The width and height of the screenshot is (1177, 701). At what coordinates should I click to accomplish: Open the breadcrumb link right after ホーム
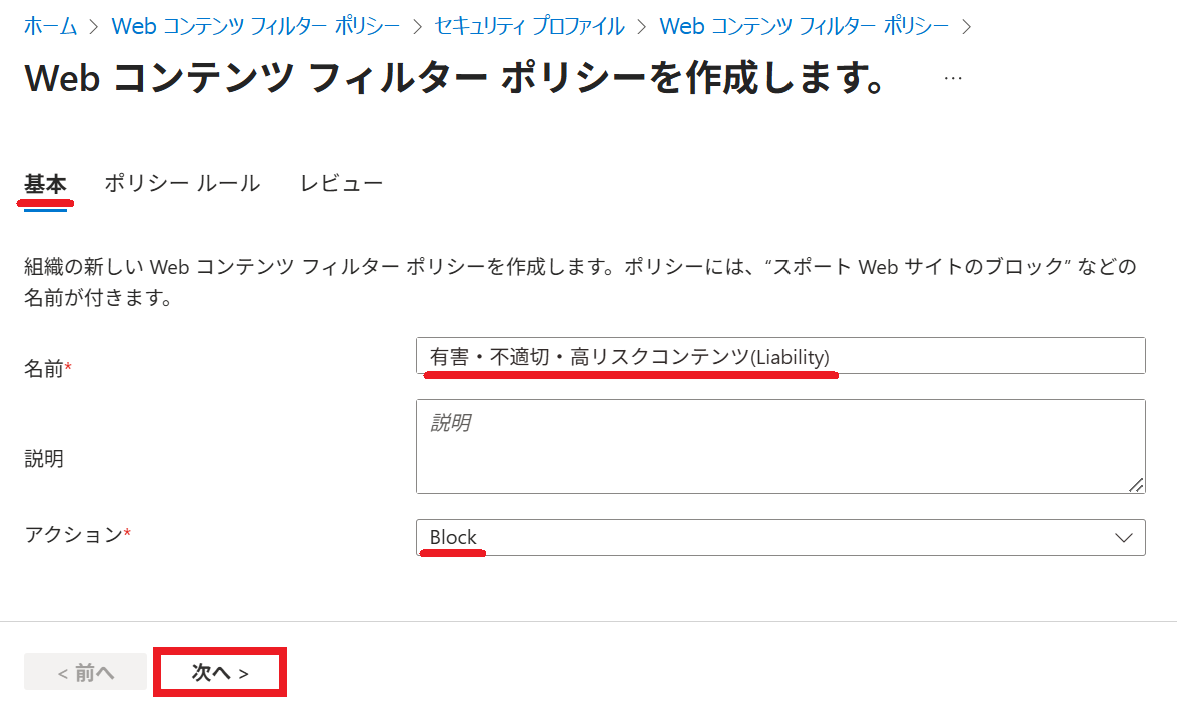click(255, 26)
